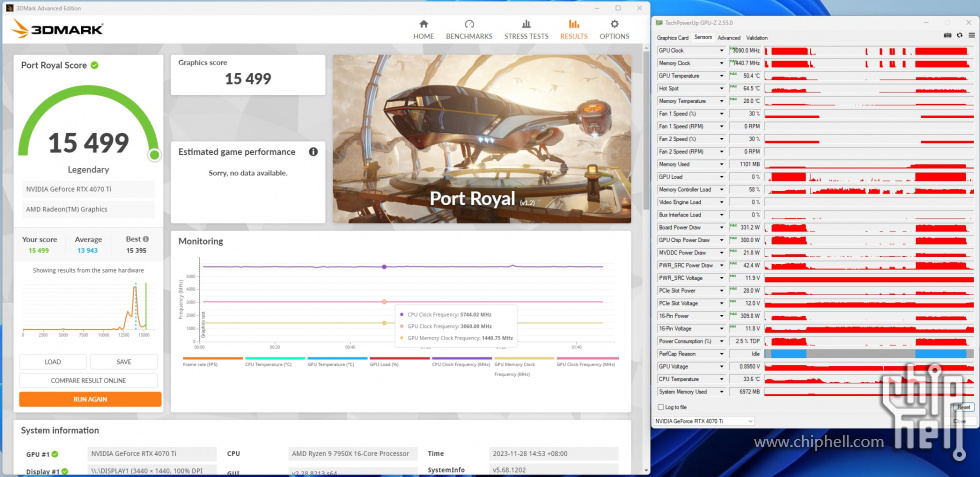980x477 pixels.
Task: Click 3DMark results page vertical scrollbar
Action: pos(647,129)
